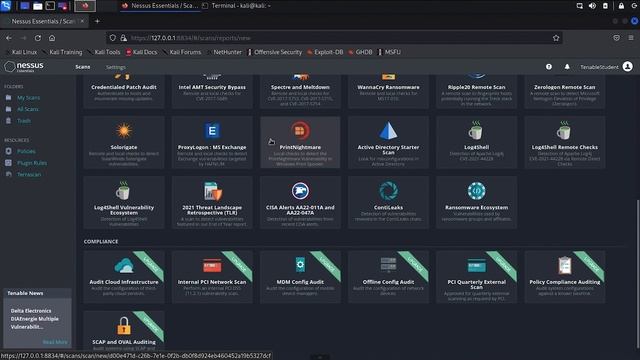Open the notifications bell icon

click(567, 67)
